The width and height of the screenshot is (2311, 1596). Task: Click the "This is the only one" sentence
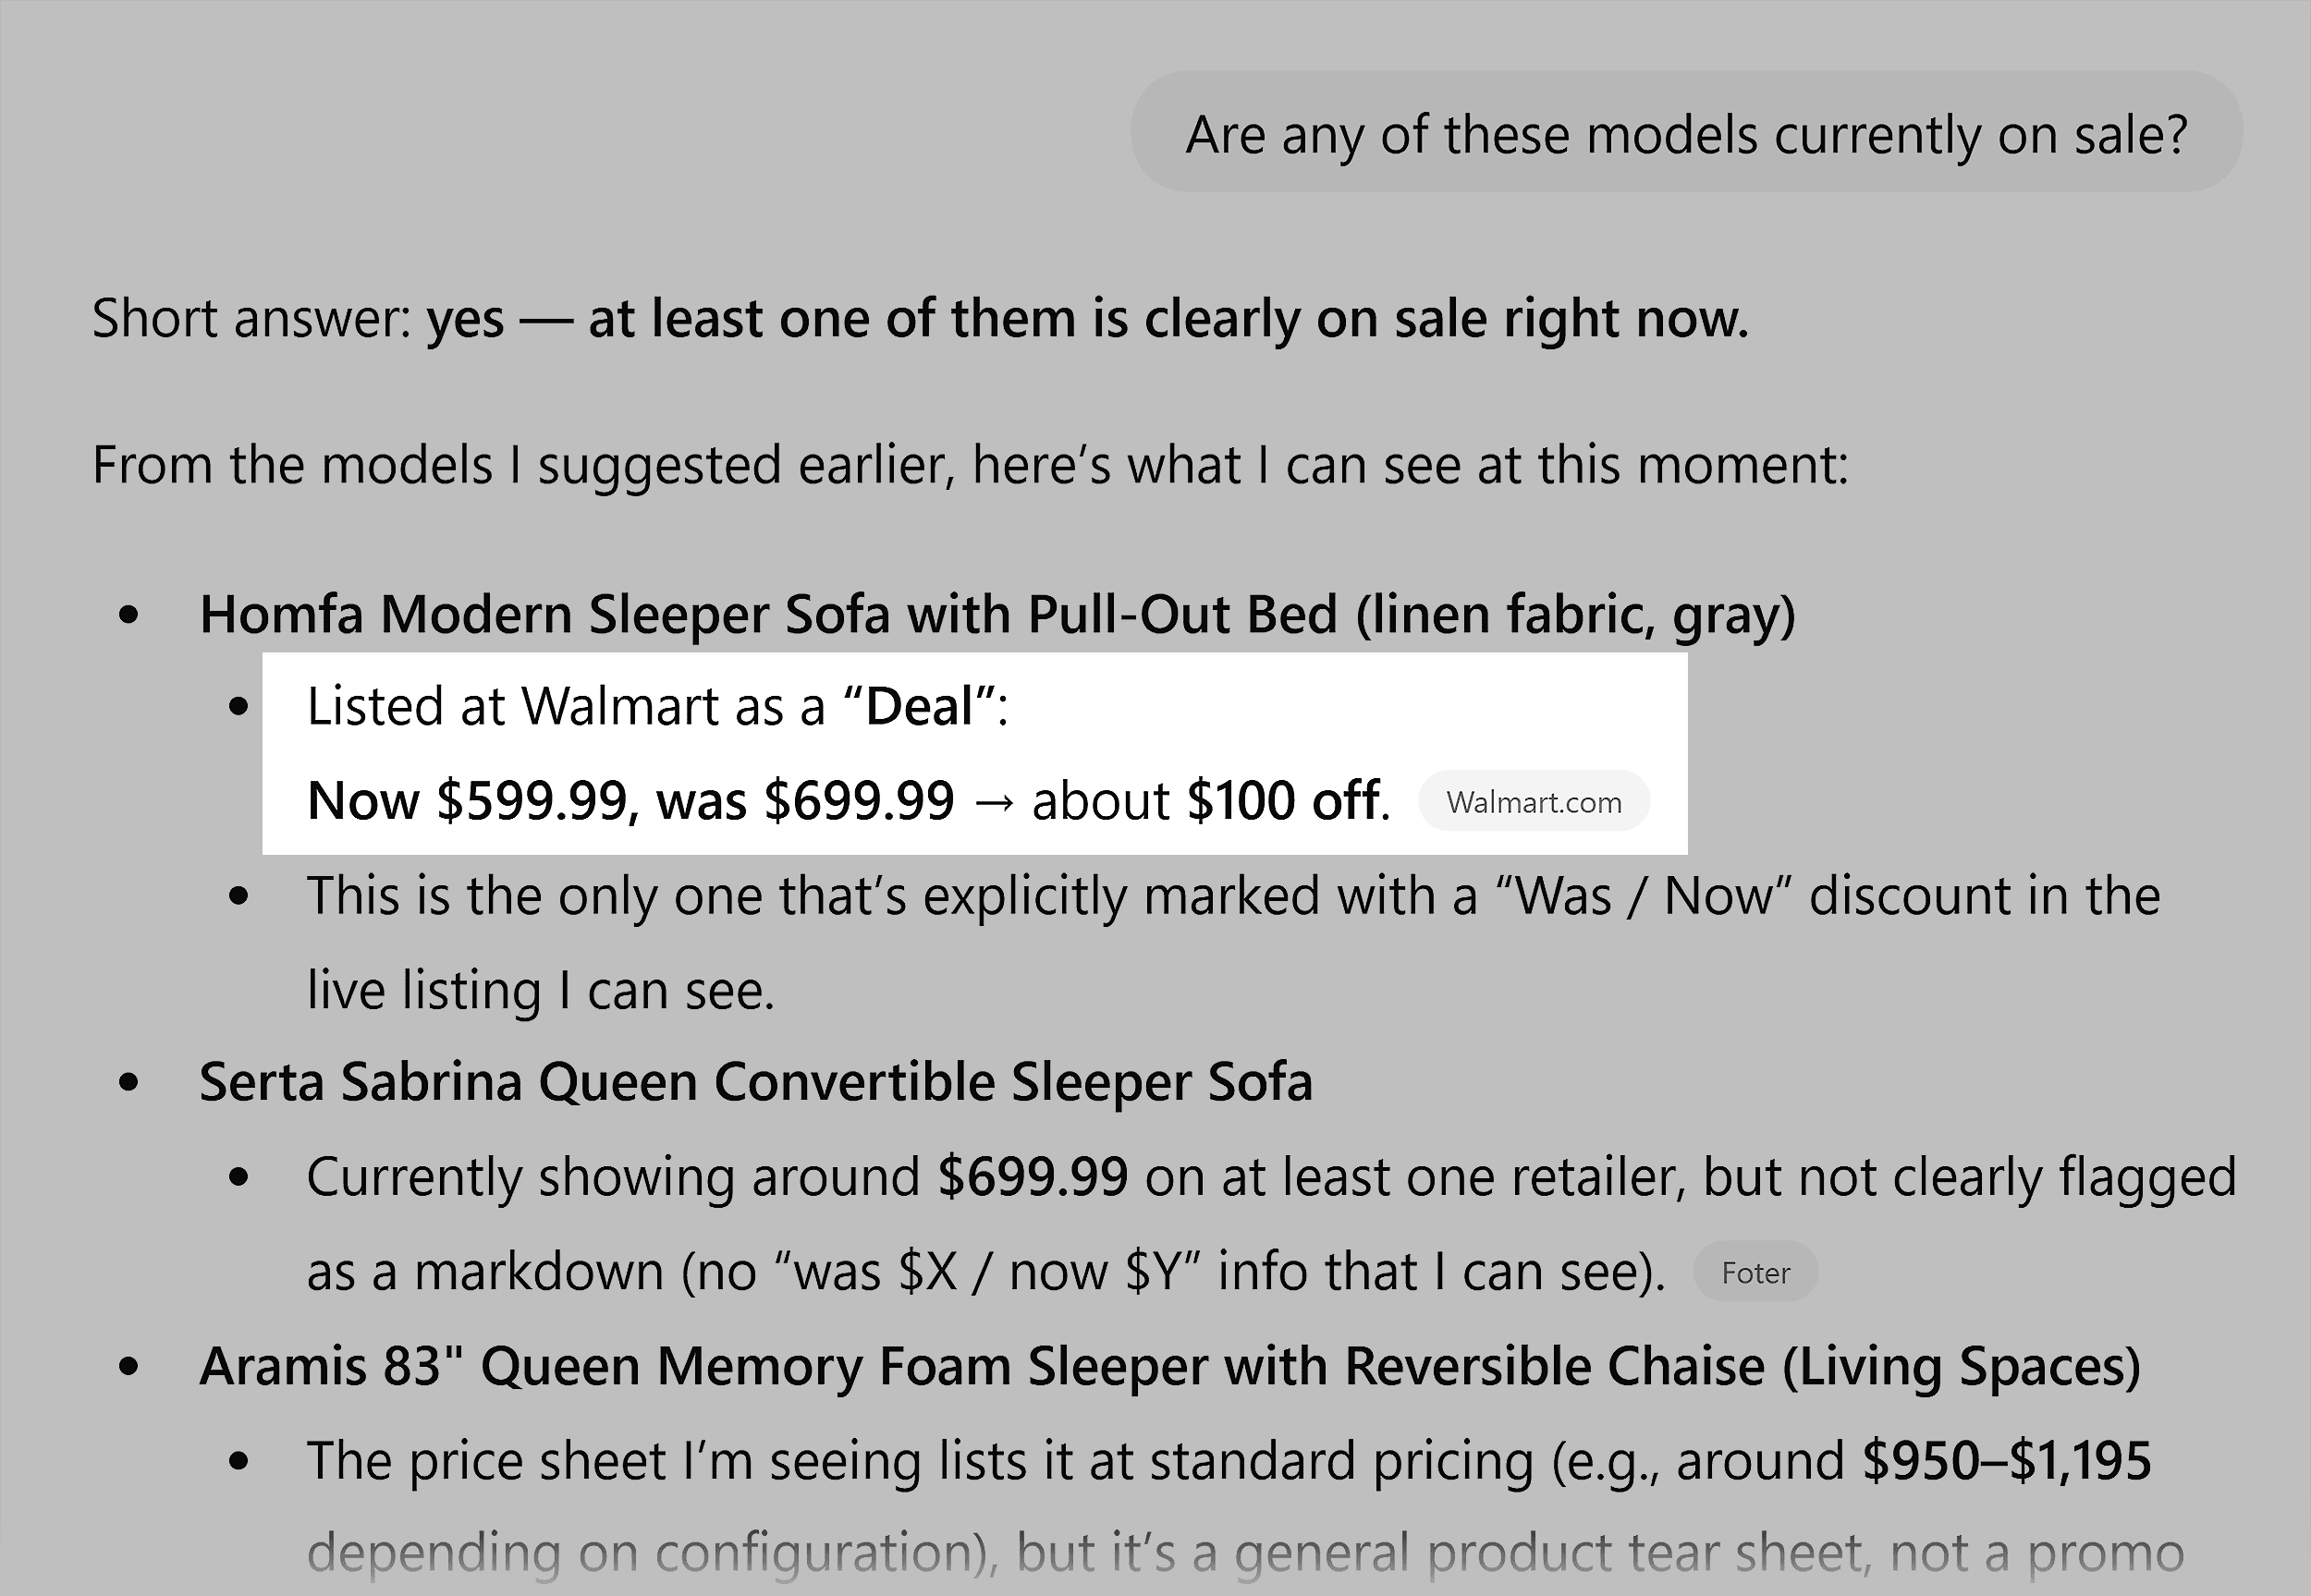click(1232, 896)
